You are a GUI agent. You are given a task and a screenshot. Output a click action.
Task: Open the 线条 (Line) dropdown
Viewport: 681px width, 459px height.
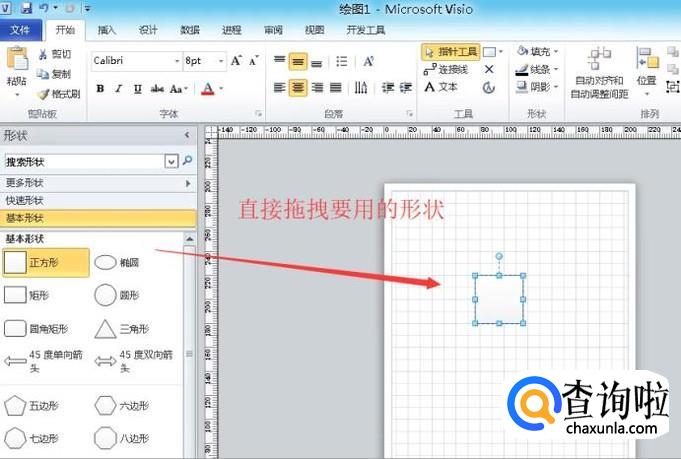coord(537,69)
